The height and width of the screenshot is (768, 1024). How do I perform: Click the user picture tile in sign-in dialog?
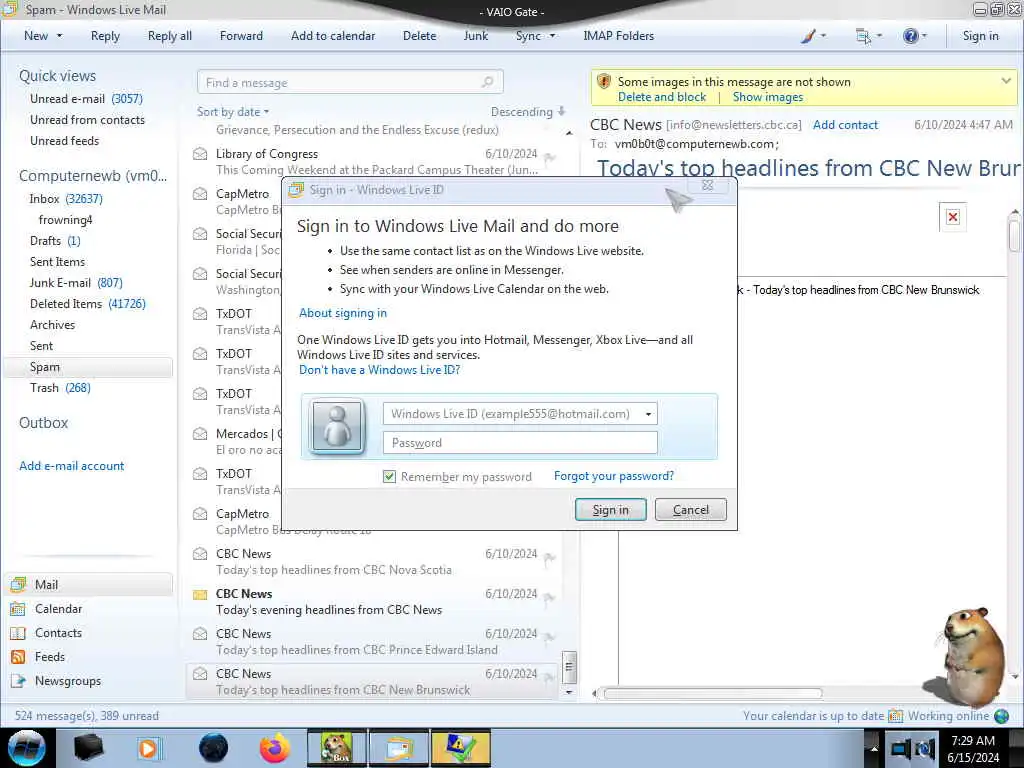point(337,426)
